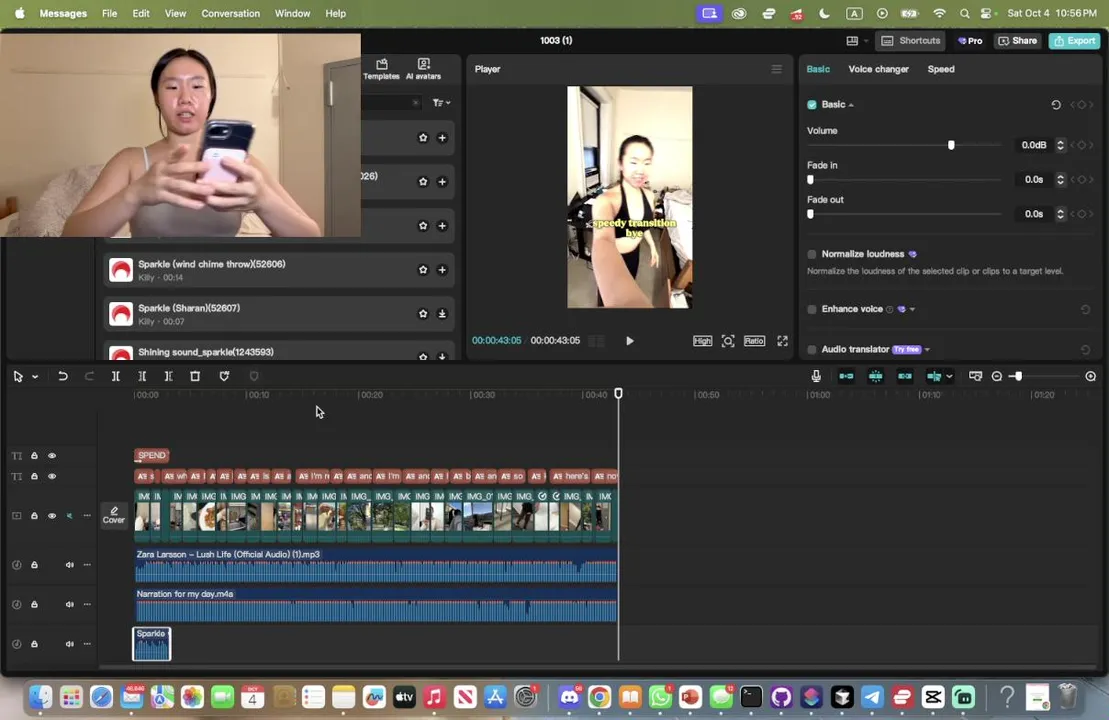Start voiceover recording with microphone icon

click(x=816, y=376)
